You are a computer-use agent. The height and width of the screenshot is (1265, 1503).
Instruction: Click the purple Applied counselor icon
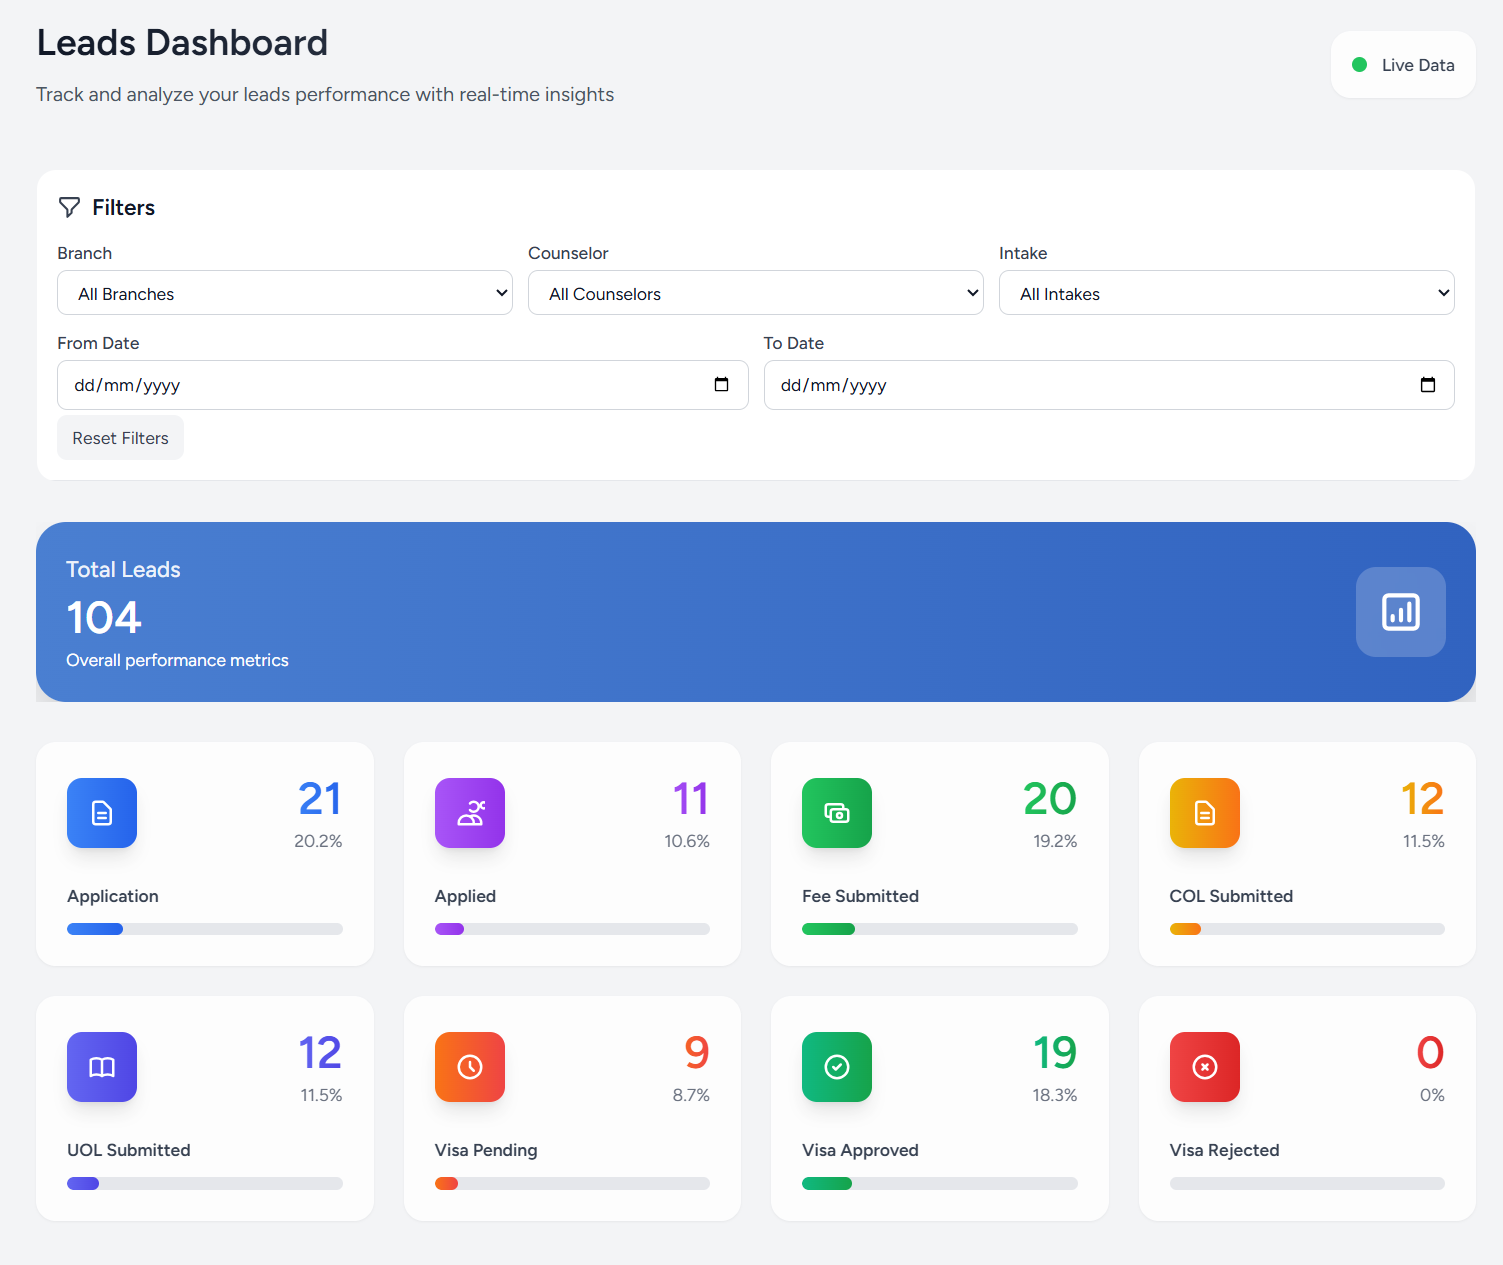tap(469, 813)
